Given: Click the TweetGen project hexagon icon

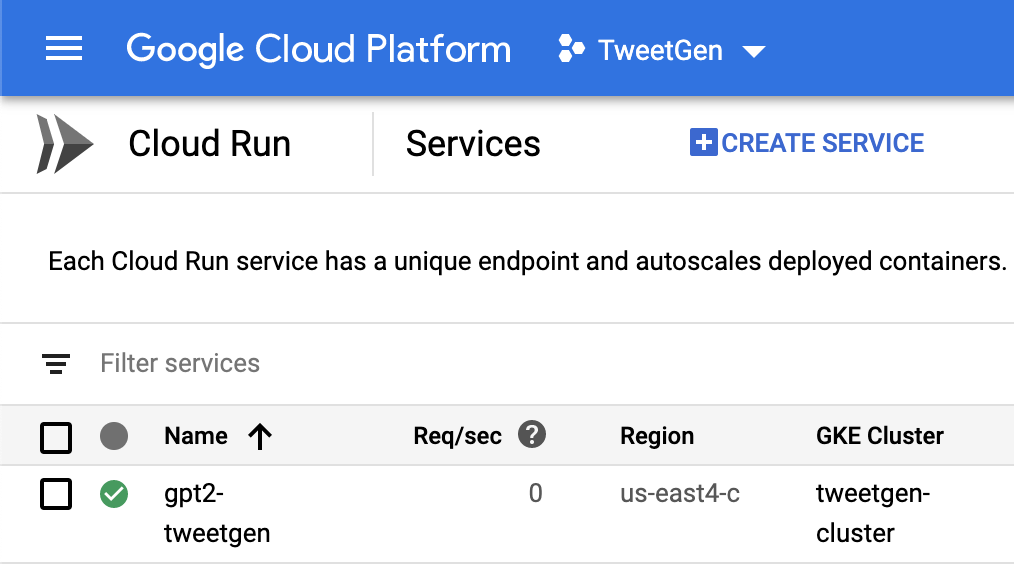Looking at the screenshot, I should [x=571, y=49].
